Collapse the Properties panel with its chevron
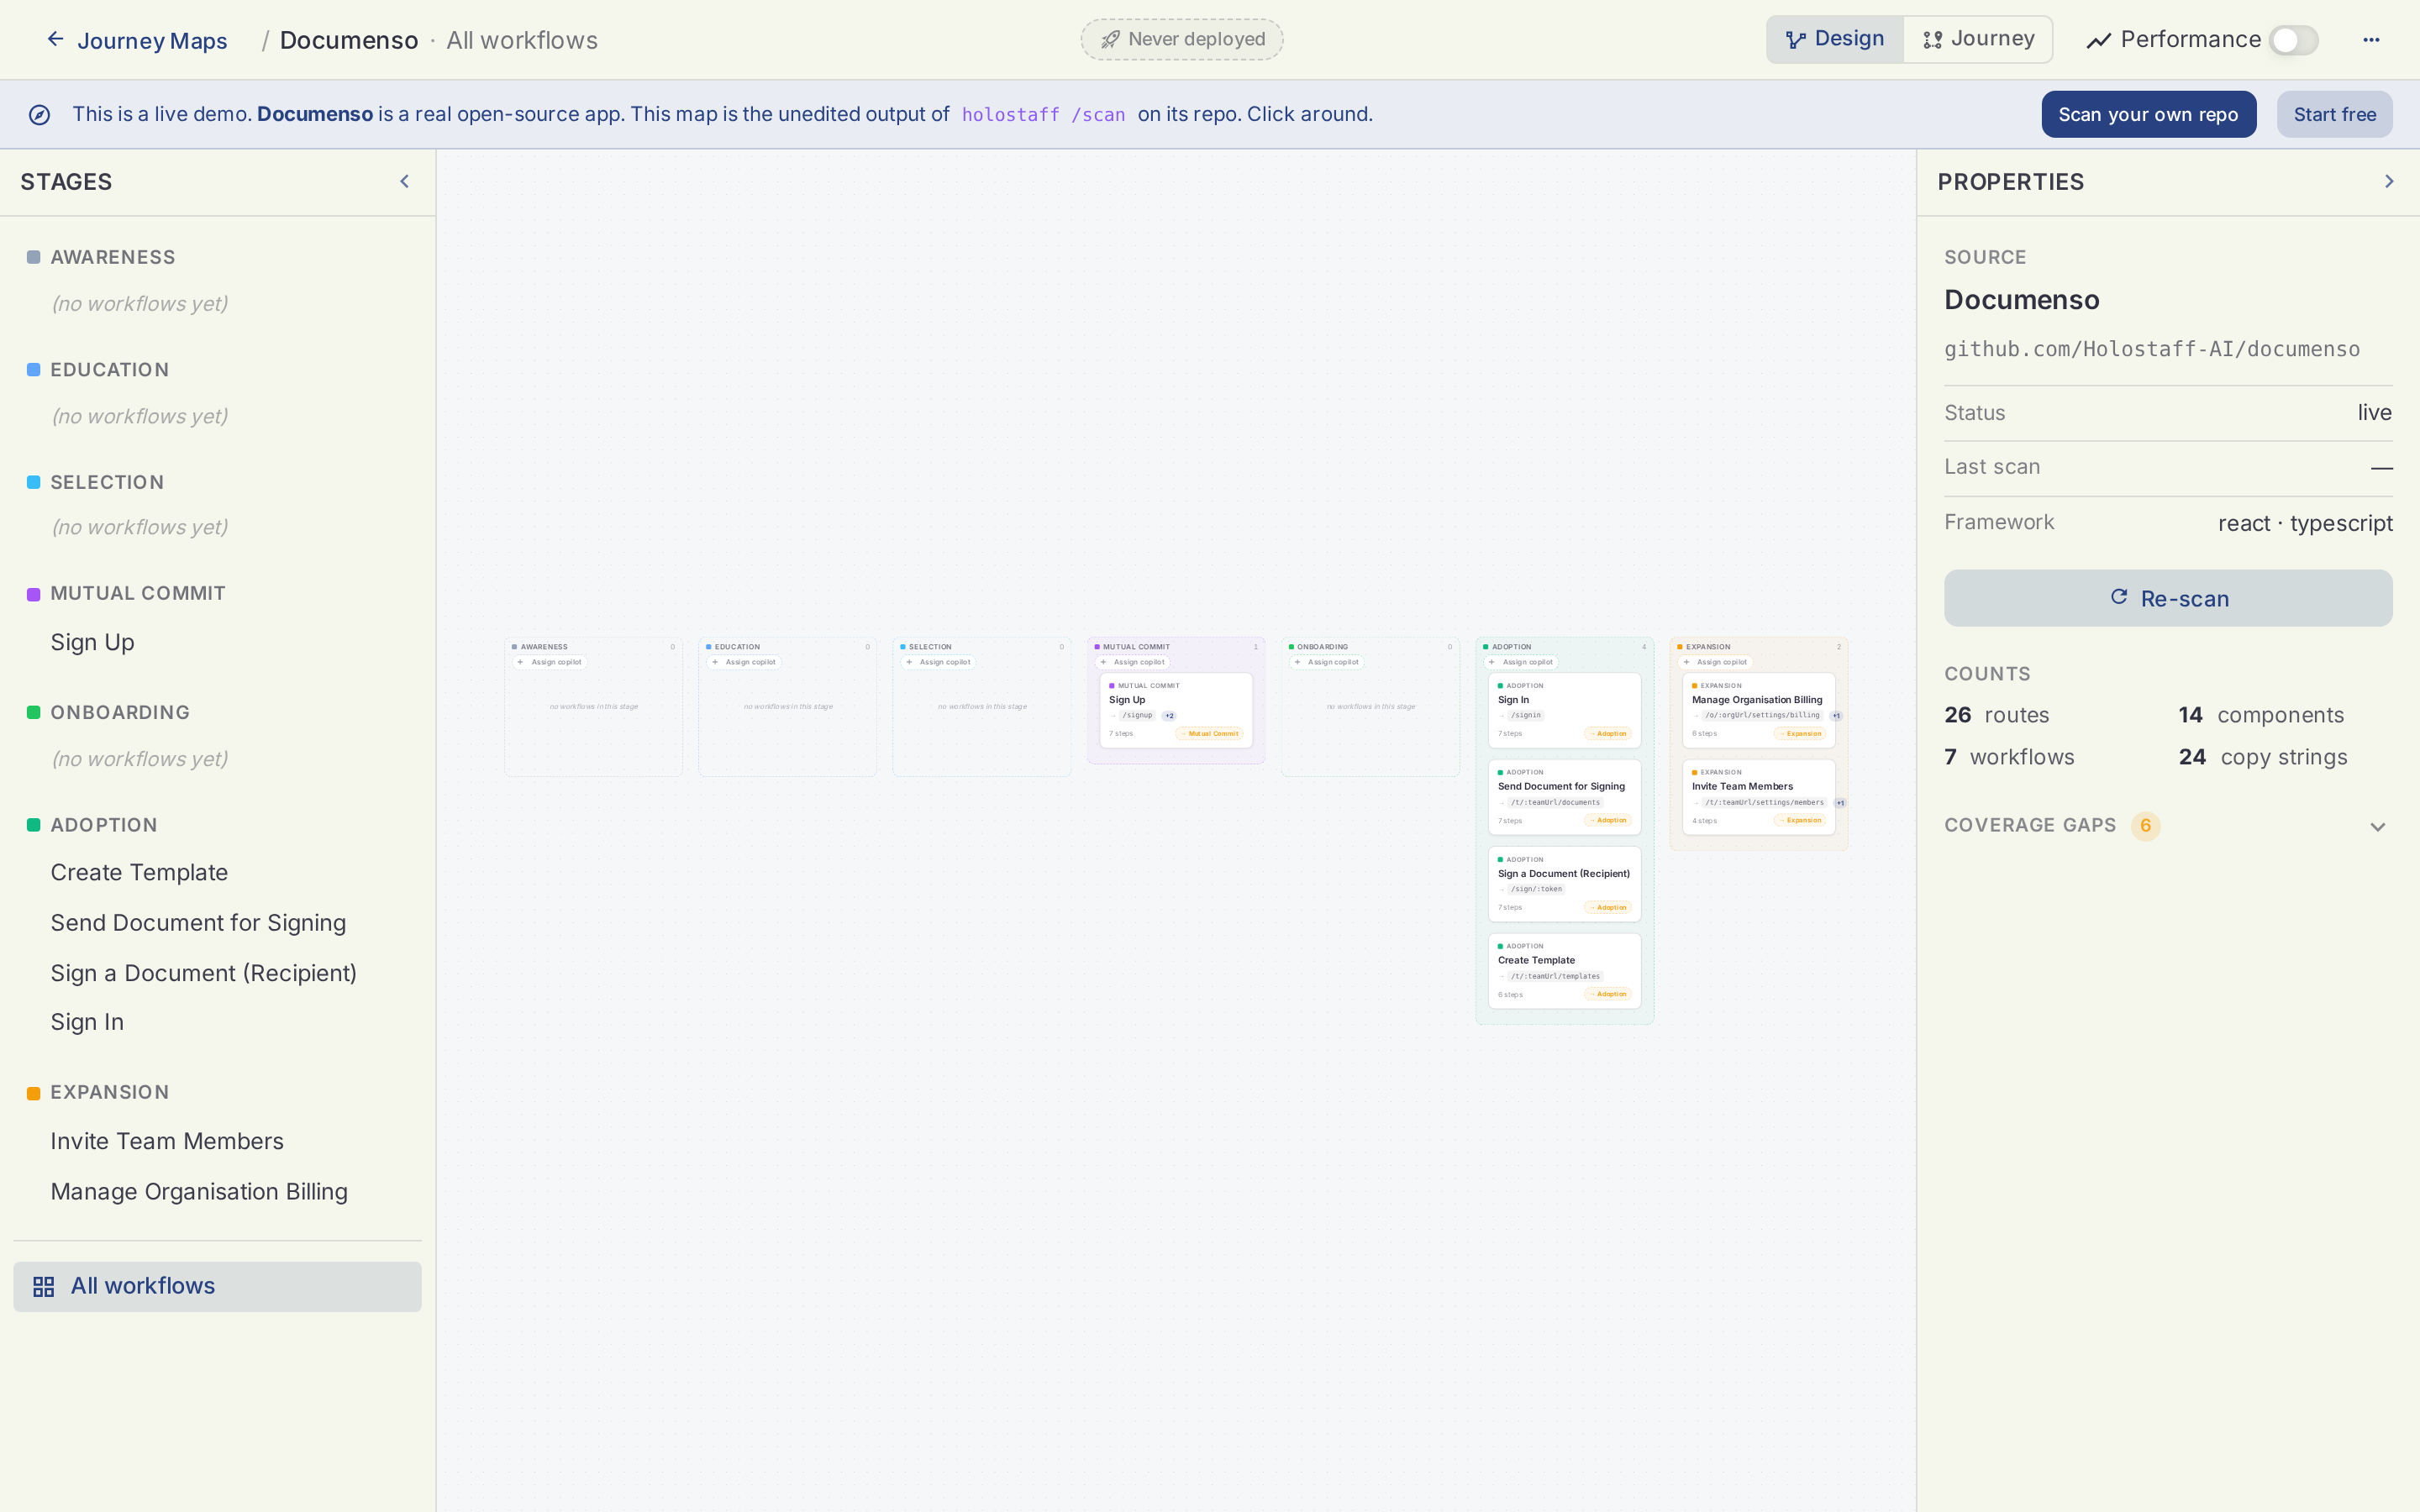 pyautogui.click(x=2389, y=182)
